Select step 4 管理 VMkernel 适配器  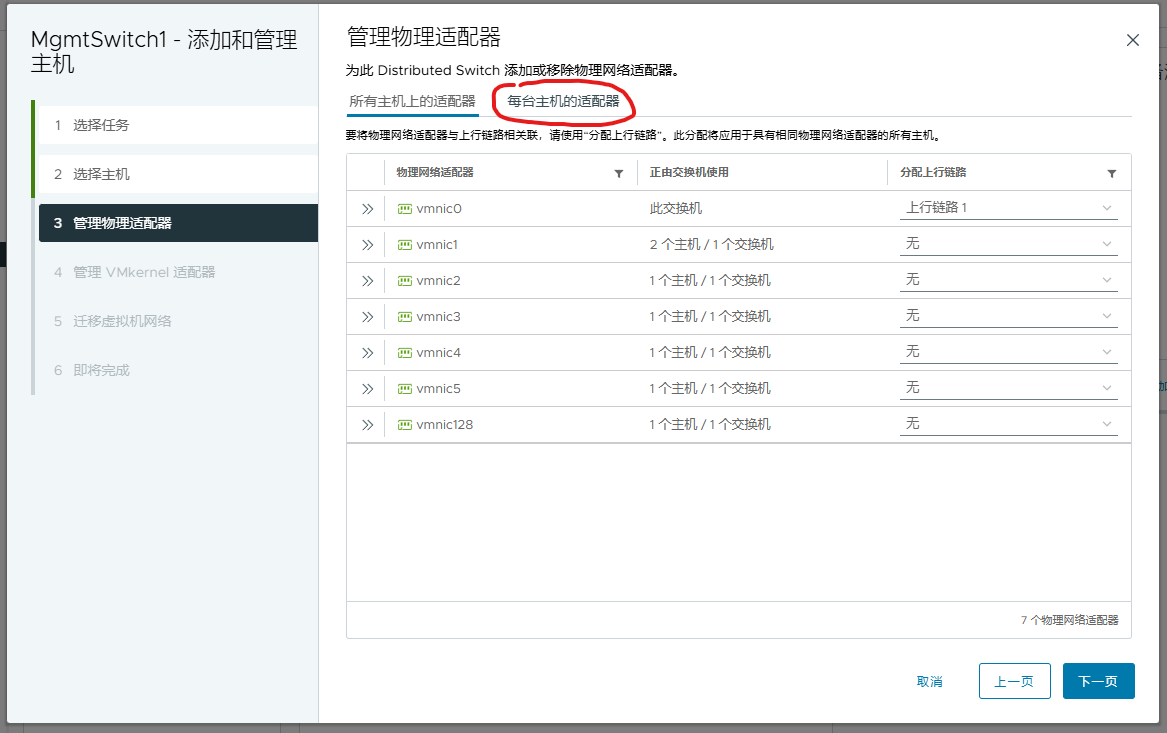tap(178, 272)
